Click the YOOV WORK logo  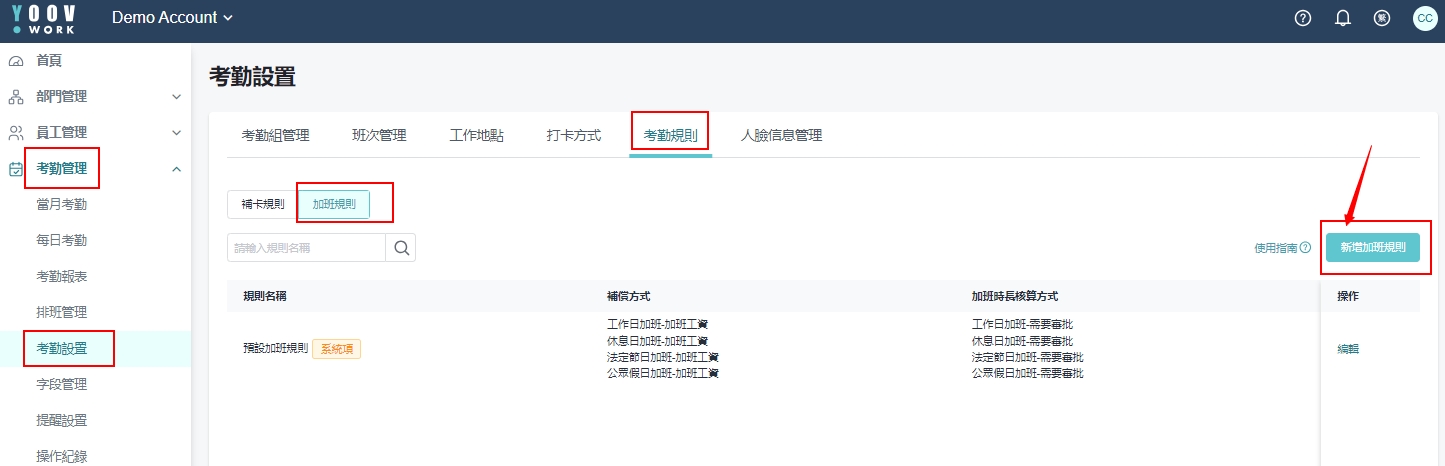click(x=44, y=18)
